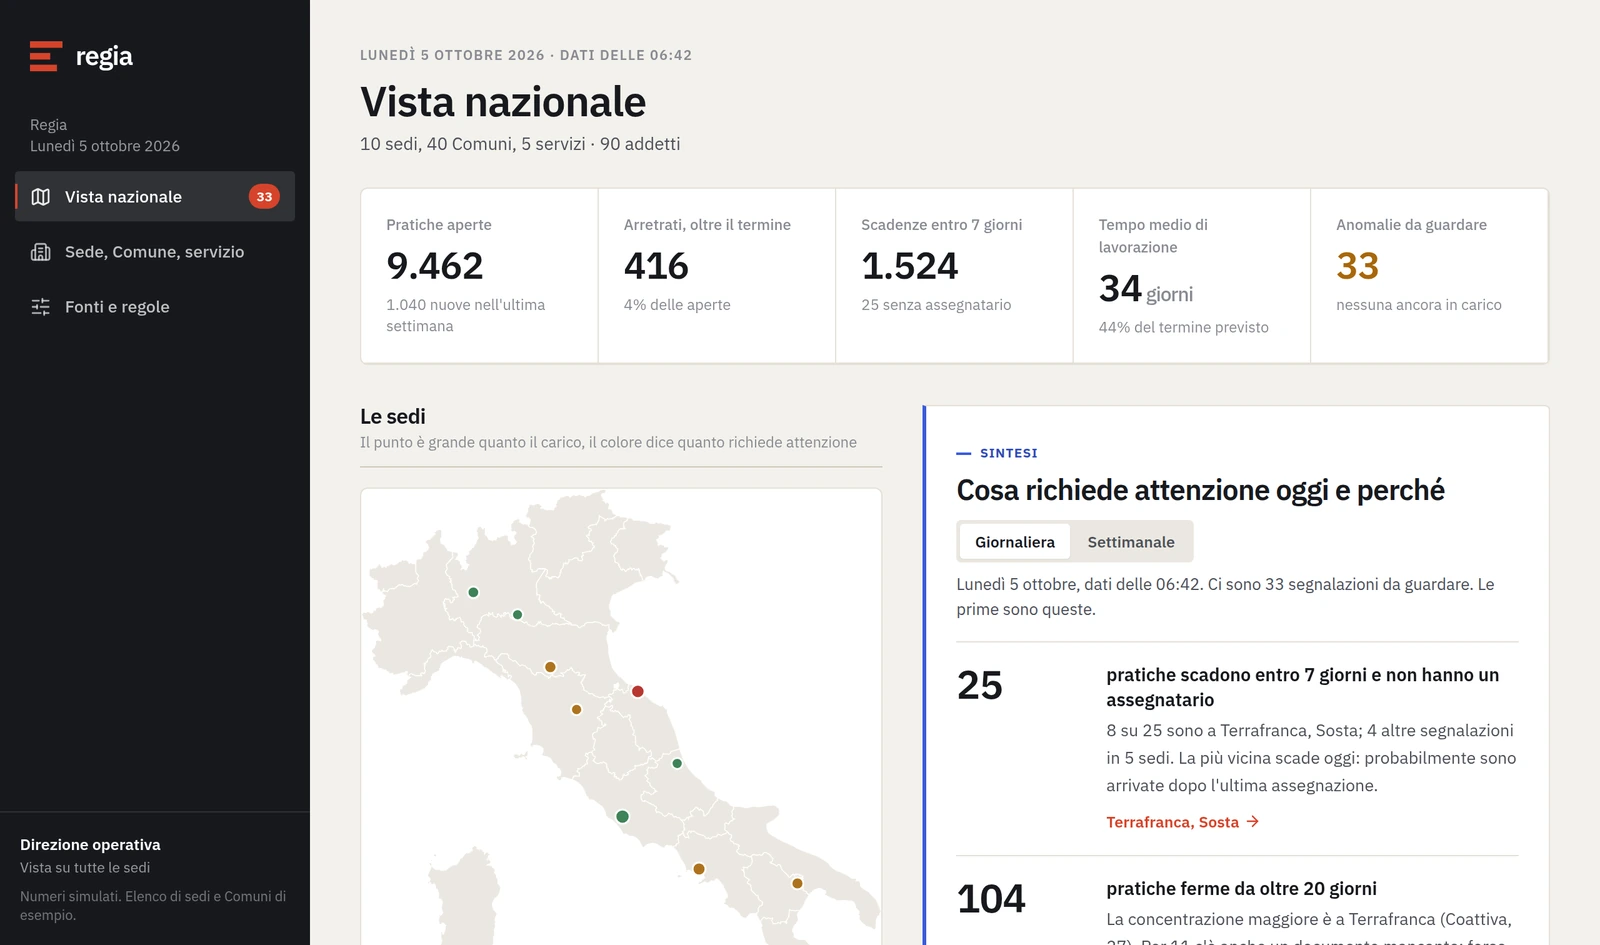This screenshot has height=945, width=1600.
Task: Click the text nessuna ancora in carico
Action: tap(1419, 305)
